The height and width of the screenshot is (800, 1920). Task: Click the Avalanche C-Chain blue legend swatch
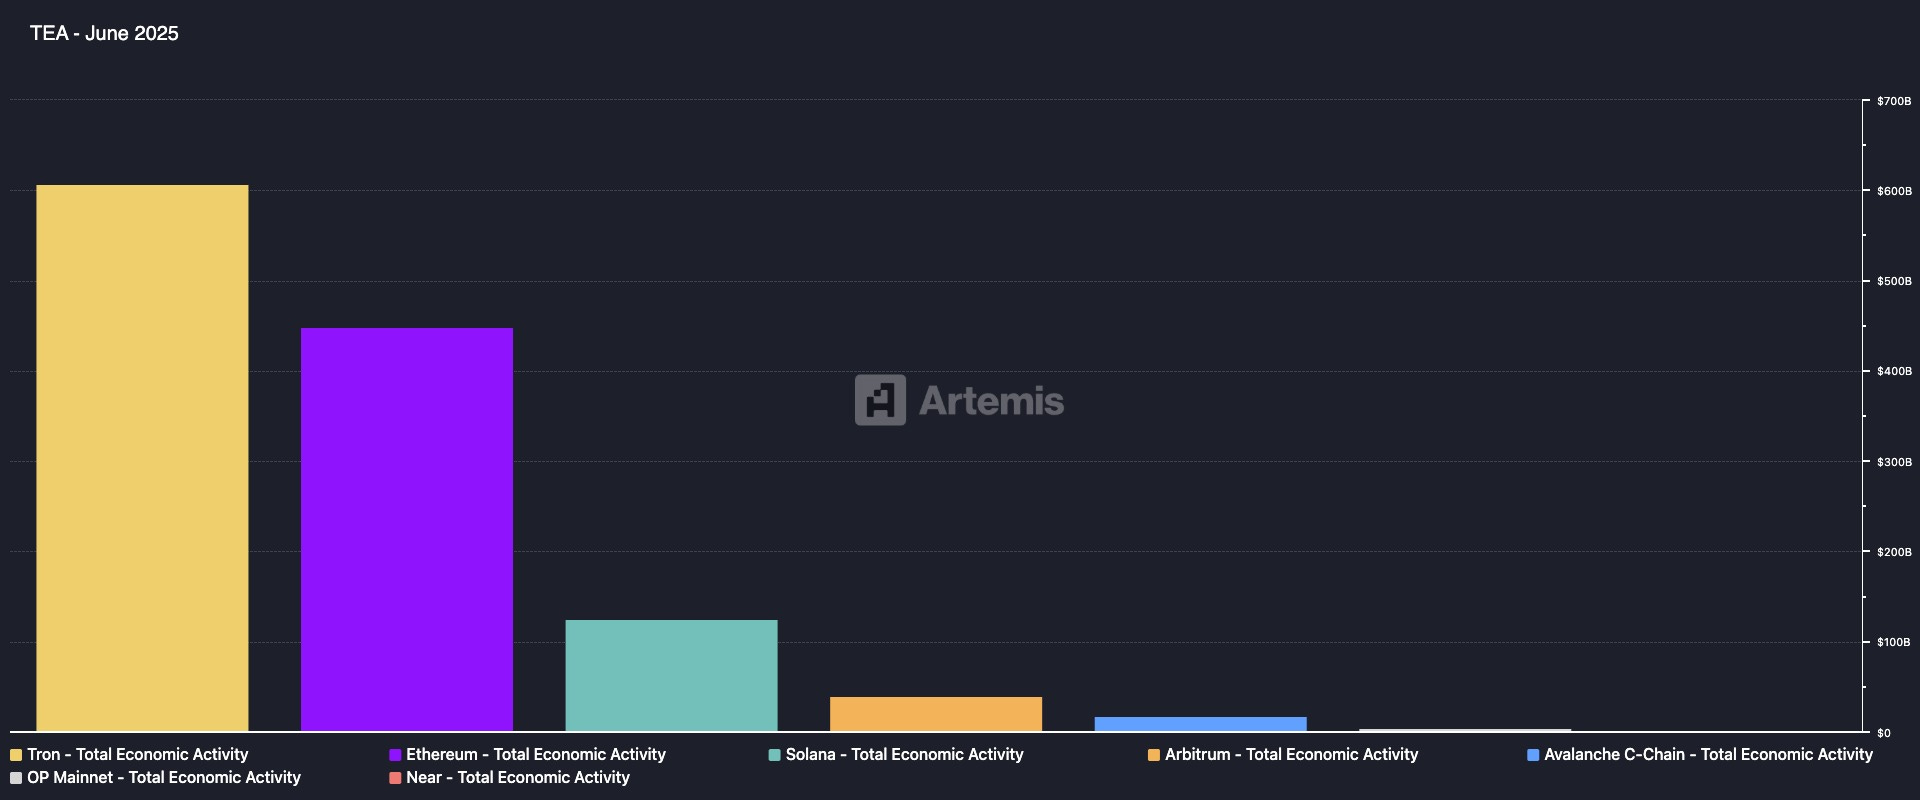(x=1533, y=755)
